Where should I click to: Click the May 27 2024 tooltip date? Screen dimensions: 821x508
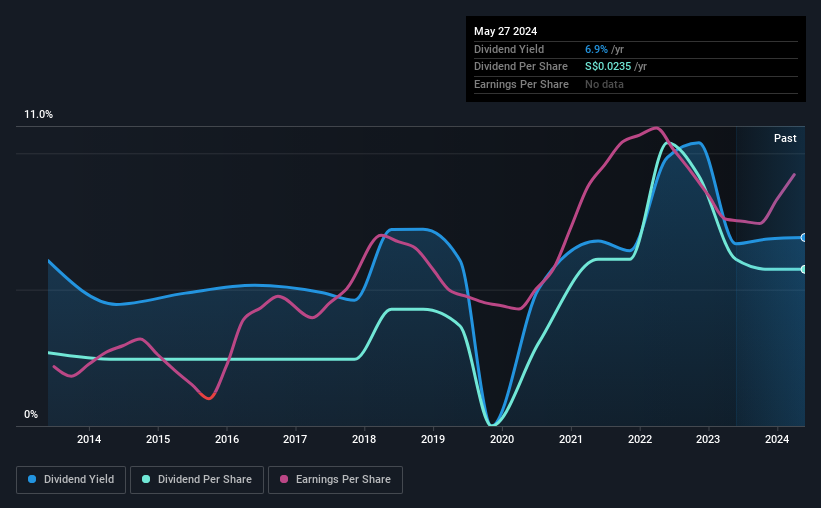(505, 31)
